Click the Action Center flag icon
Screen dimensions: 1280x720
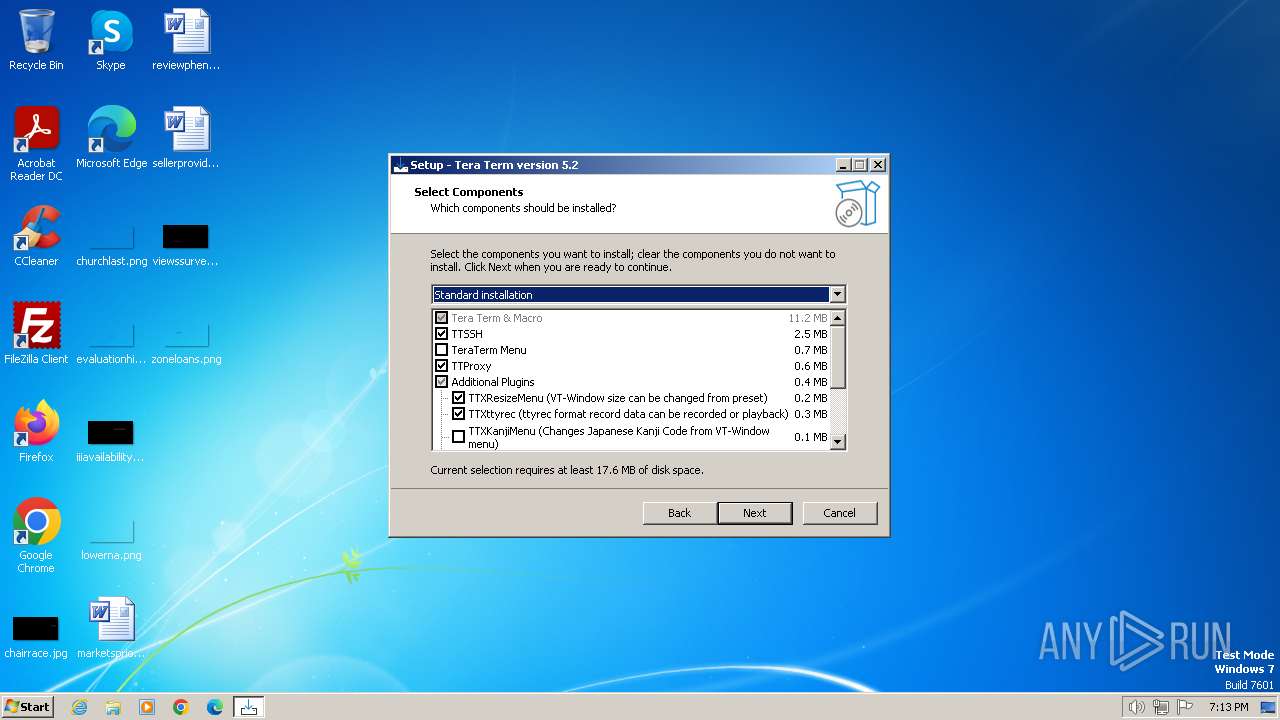click(1185, 707)
